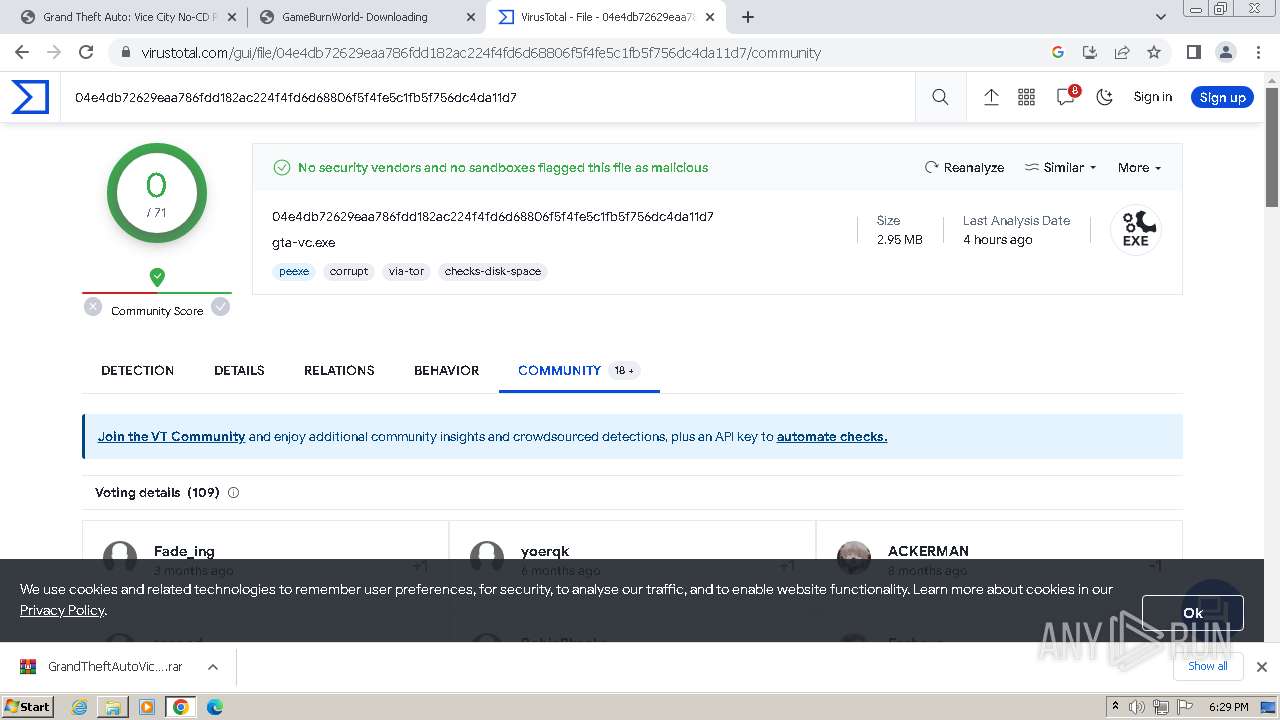This screenshot has width=1280, height=720.
Task: Open the notifications comment icon
Action: click(1066, 97)
